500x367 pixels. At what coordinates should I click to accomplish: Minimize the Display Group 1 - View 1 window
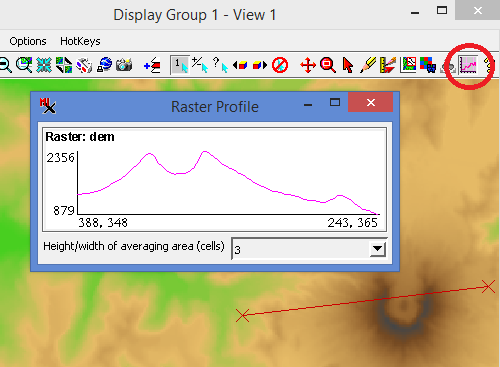[415, 13]
